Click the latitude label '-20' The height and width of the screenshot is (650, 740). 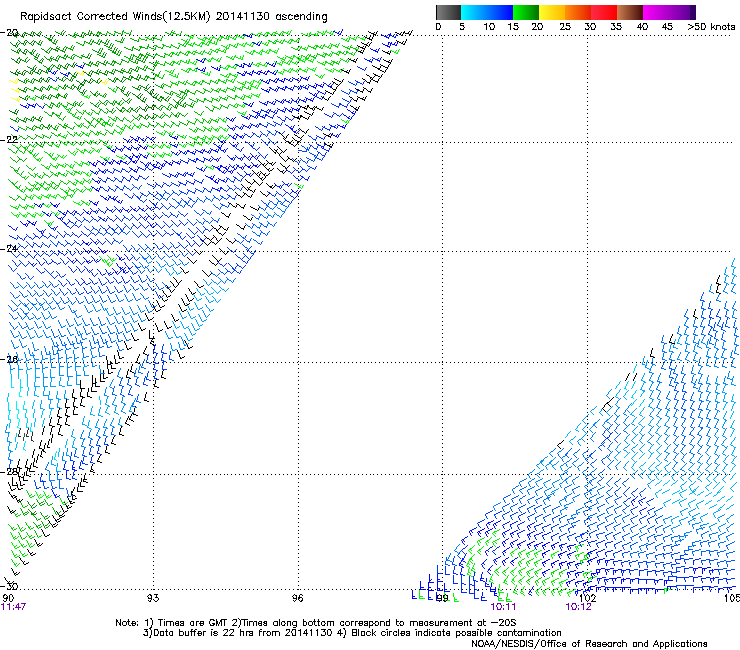9,33
